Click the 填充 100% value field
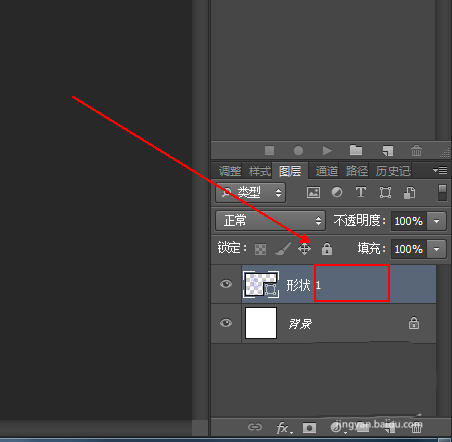This screenshot has height=442, width=452. 409,249
